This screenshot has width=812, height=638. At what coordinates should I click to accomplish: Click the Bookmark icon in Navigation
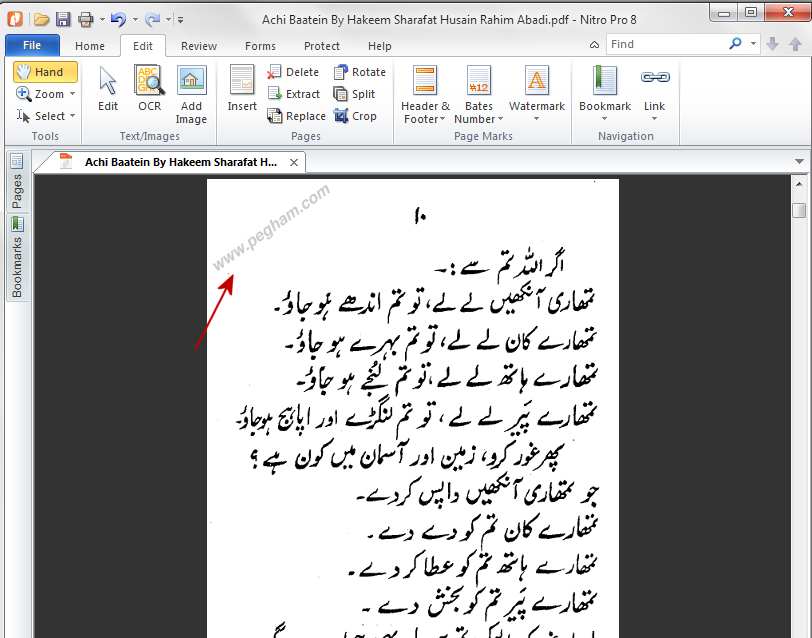point(604,82)
